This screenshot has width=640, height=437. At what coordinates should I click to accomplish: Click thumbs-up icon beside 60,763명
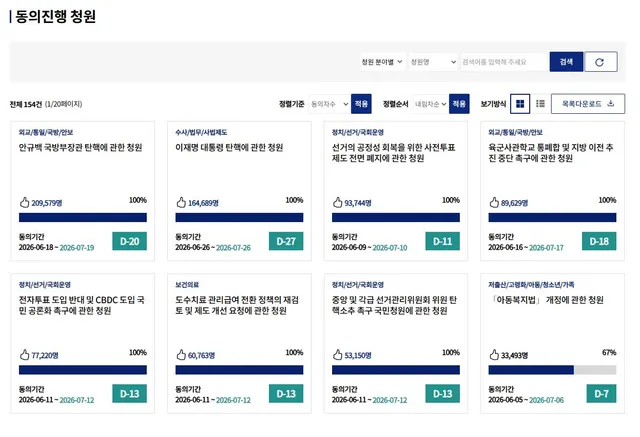tap(181, 355)
